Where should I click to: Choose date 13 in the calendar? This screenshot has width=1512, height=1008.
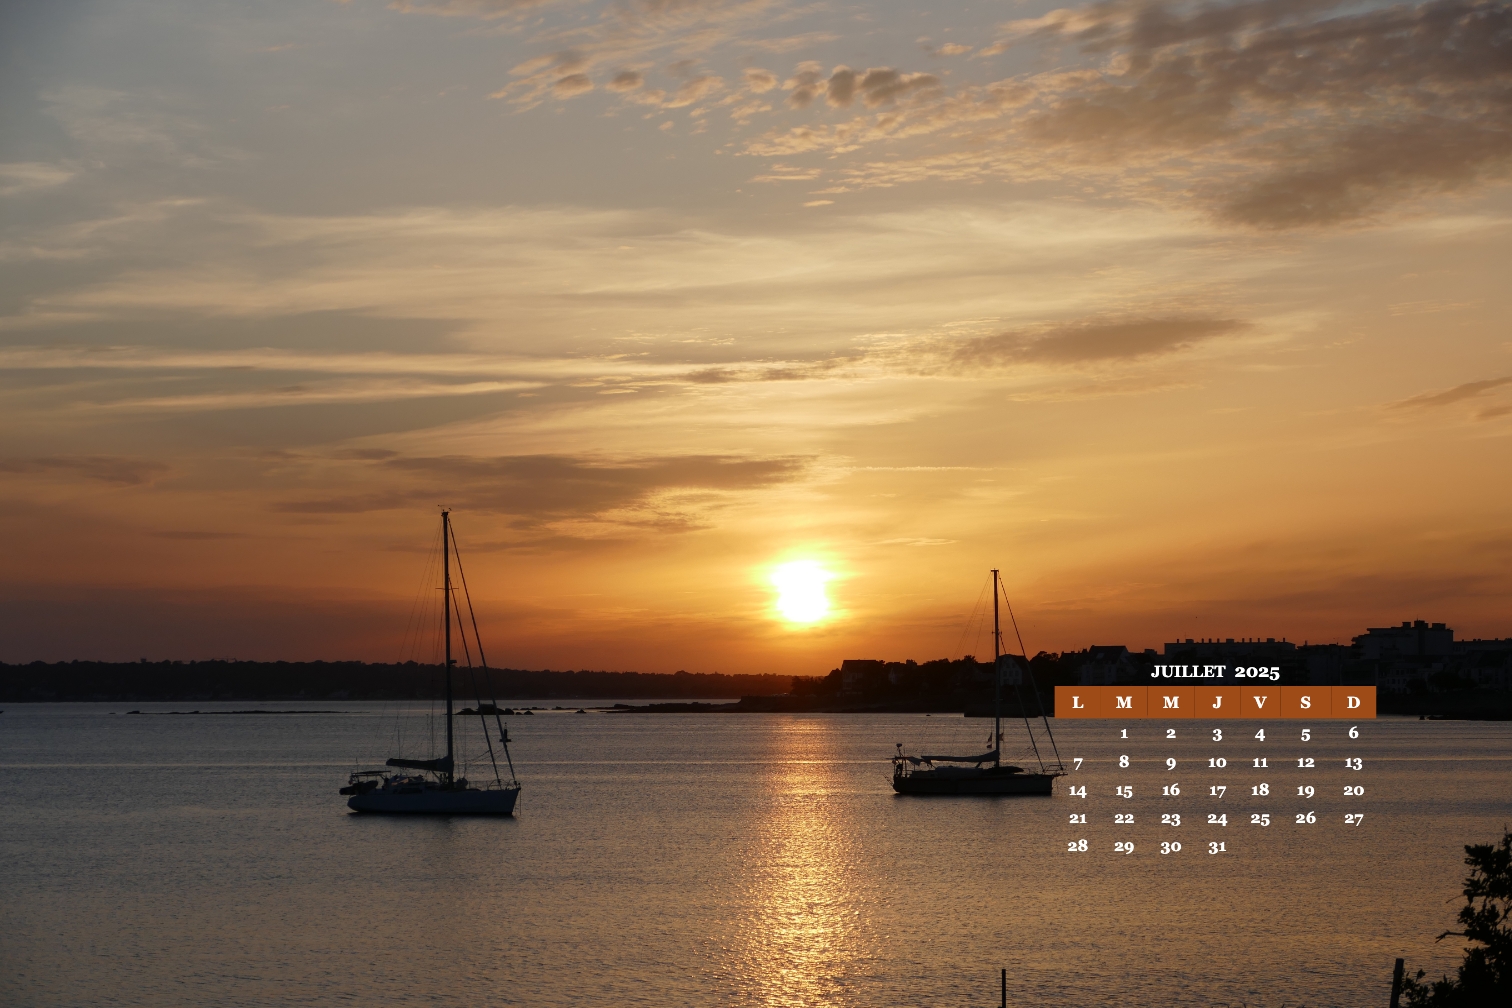(1353, 762)
